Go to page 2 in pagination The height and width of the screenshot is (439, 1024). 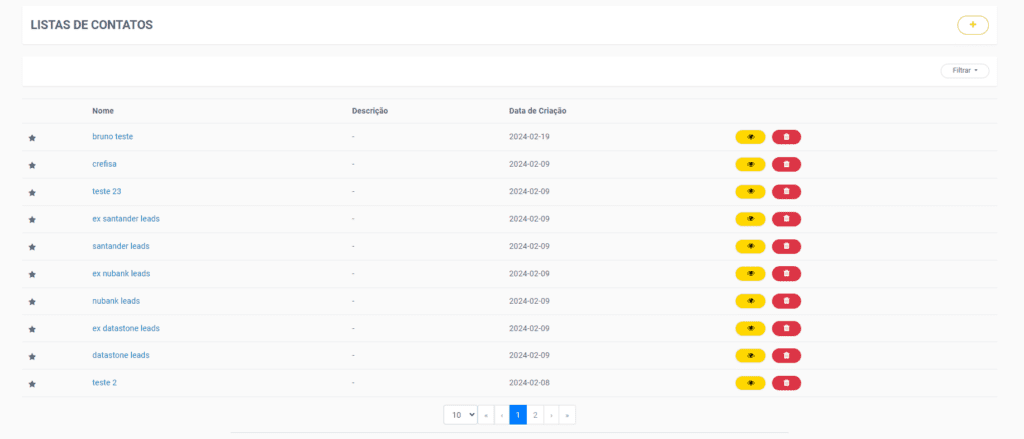click(x=535, y=415)
